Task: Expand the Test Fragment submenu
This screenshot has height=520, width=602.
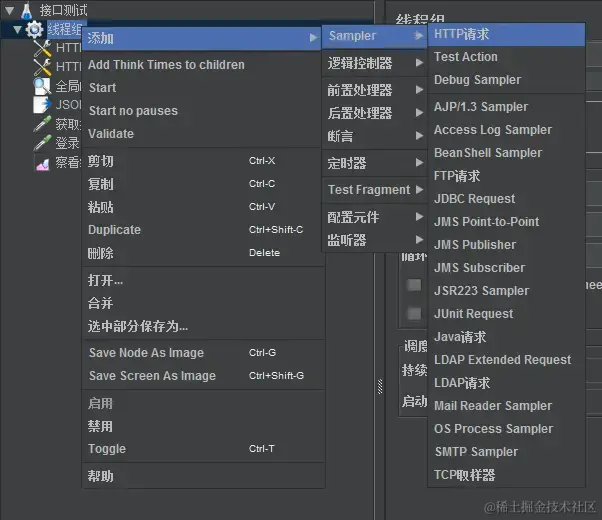Action: tap(374, 190)
